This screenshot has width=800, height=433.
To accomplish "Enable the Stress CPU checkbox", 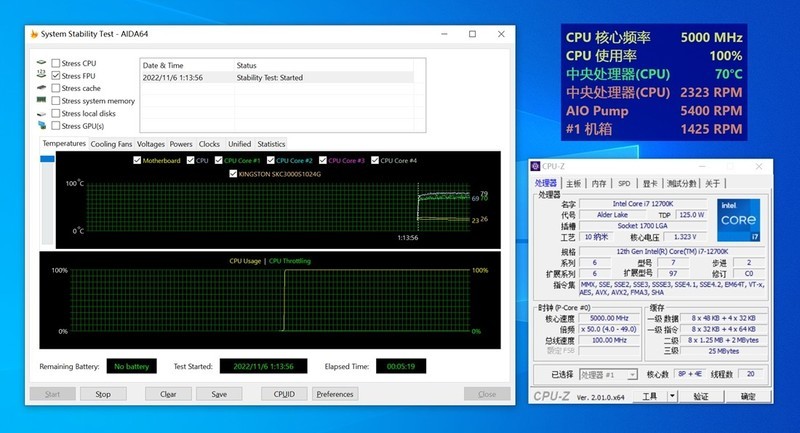I will click(56, 63).
